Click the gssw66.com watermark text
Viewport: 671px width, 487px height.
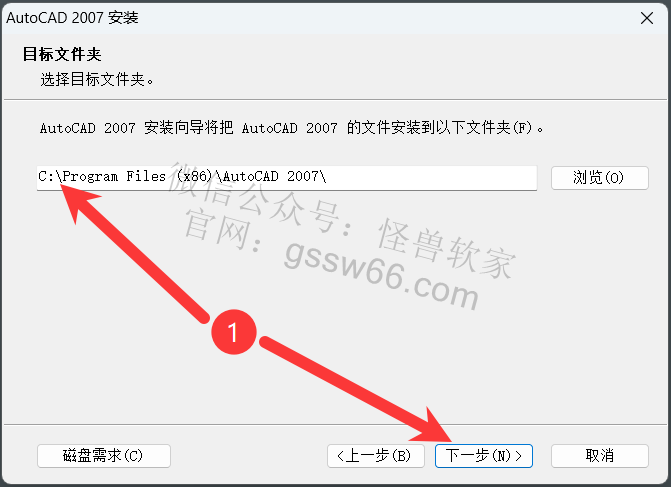381,275
